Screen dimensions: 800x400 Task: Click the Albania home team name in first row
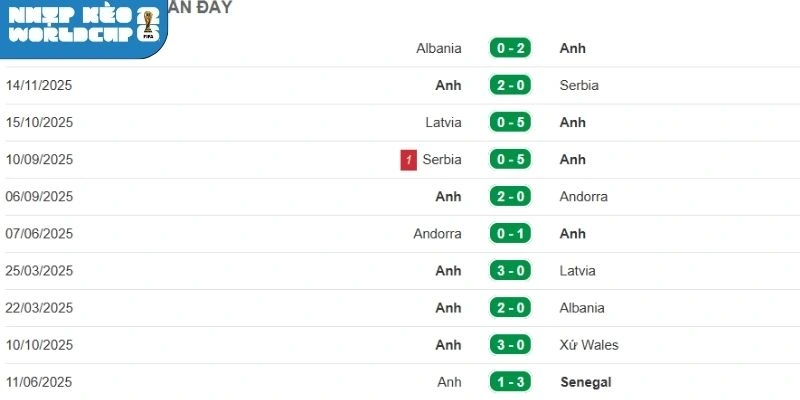(x=439, y=48)
